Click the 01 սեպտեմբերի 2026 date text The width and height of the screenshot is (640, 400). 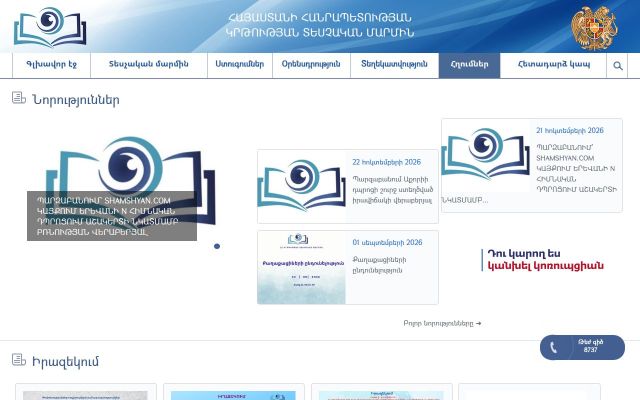tap(387, 242)
